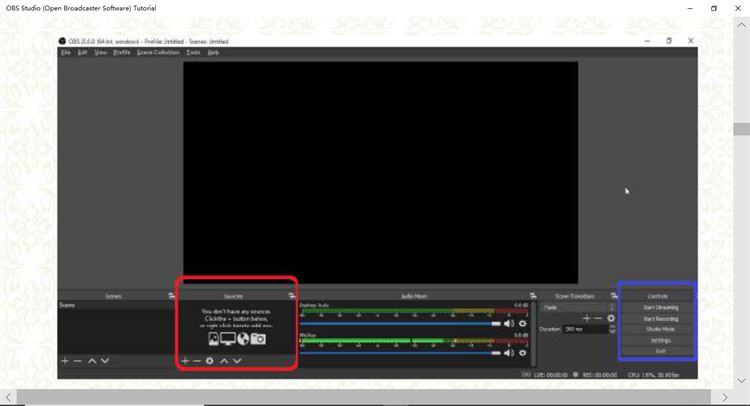The image size is (750, 406).
Task: Add a transition with the plus icon
Action: 587,318
